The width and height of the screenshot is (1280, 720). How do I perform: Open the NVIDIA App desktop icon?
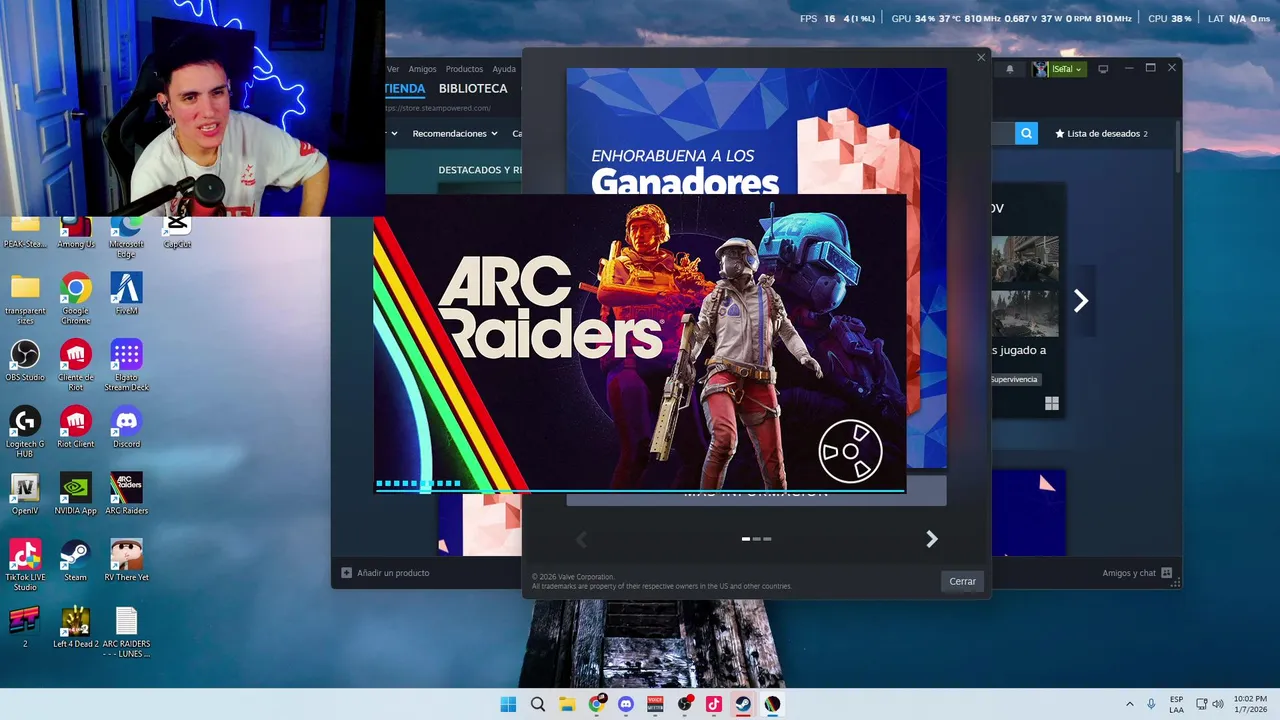coord(75,493)
